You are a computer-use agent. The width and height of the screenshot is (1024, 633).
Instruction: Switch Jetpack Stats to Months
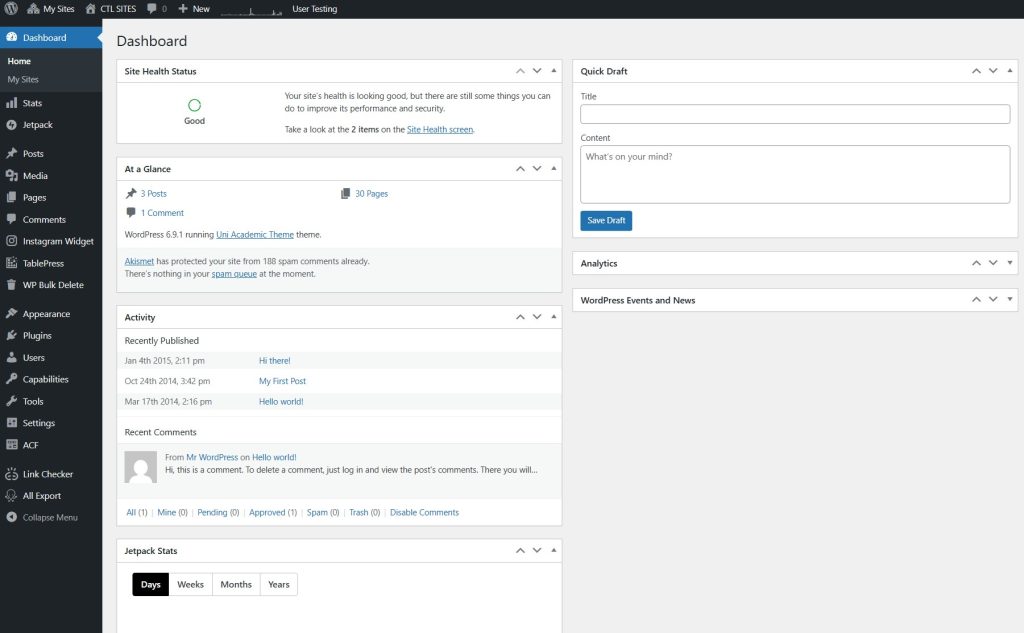tap(236, 584)
